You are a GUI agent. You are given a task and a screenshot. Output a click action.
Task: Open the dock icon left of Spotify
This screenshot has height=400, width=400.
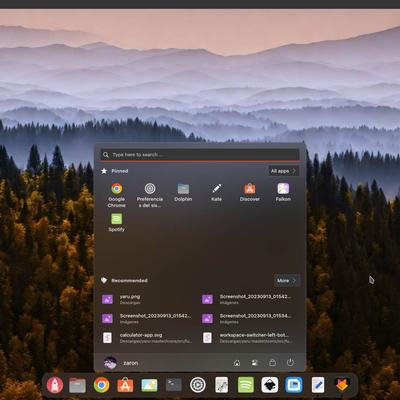point(222,385)
